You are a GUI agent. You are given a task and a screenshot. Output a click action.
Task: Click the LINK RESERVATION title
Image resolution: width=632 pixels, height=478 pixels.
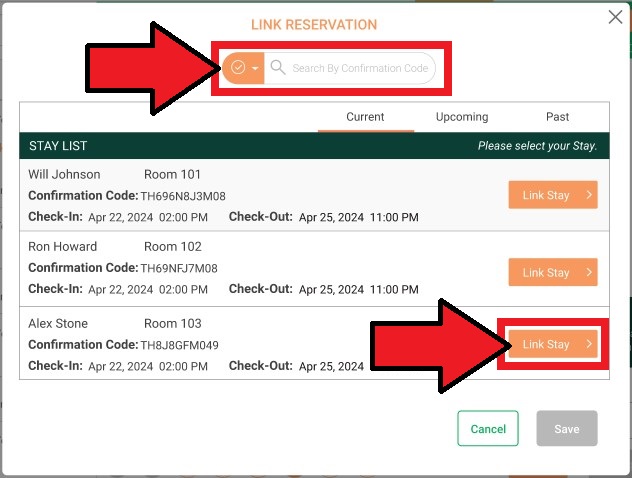[x=314, y=25]
